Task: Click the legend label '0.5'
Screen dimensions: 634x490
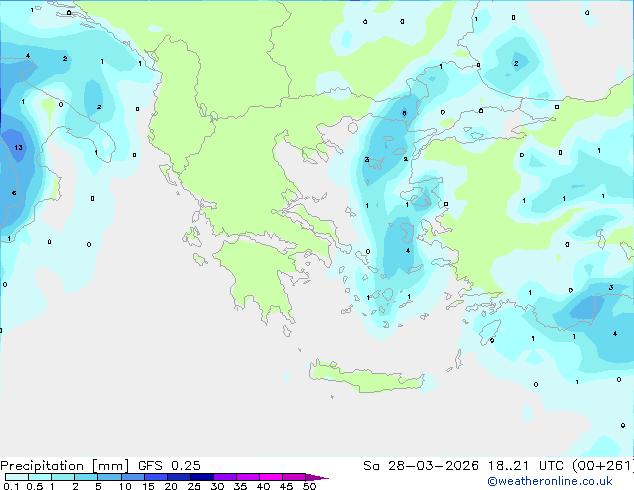Action: [x=35, y=486]
